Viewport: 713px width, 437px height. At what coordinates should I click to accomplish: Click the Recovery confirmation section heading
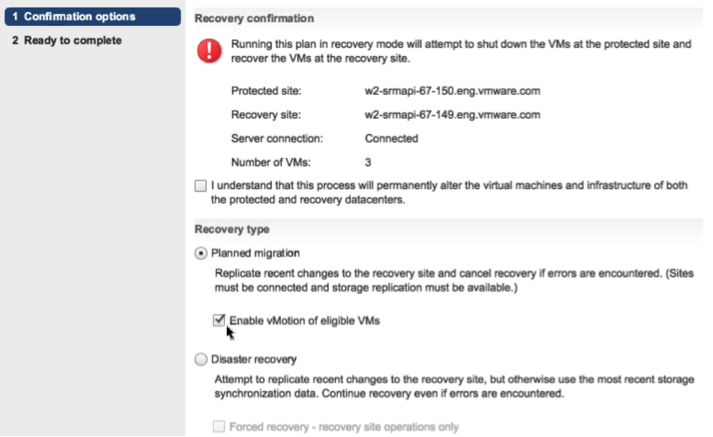pos(253,18)
